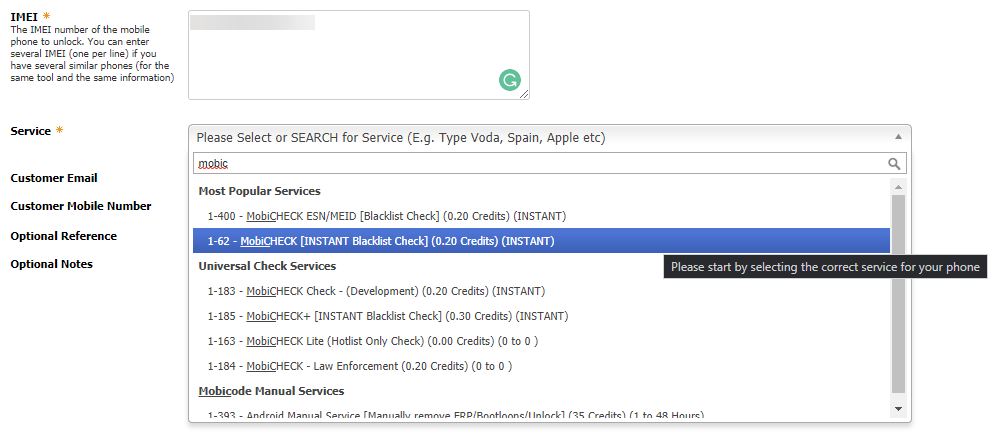The height and width of the screenshot is (448, 994).
Task: Click the 'Universal Check Services' group heading
Action: point(267,266)
